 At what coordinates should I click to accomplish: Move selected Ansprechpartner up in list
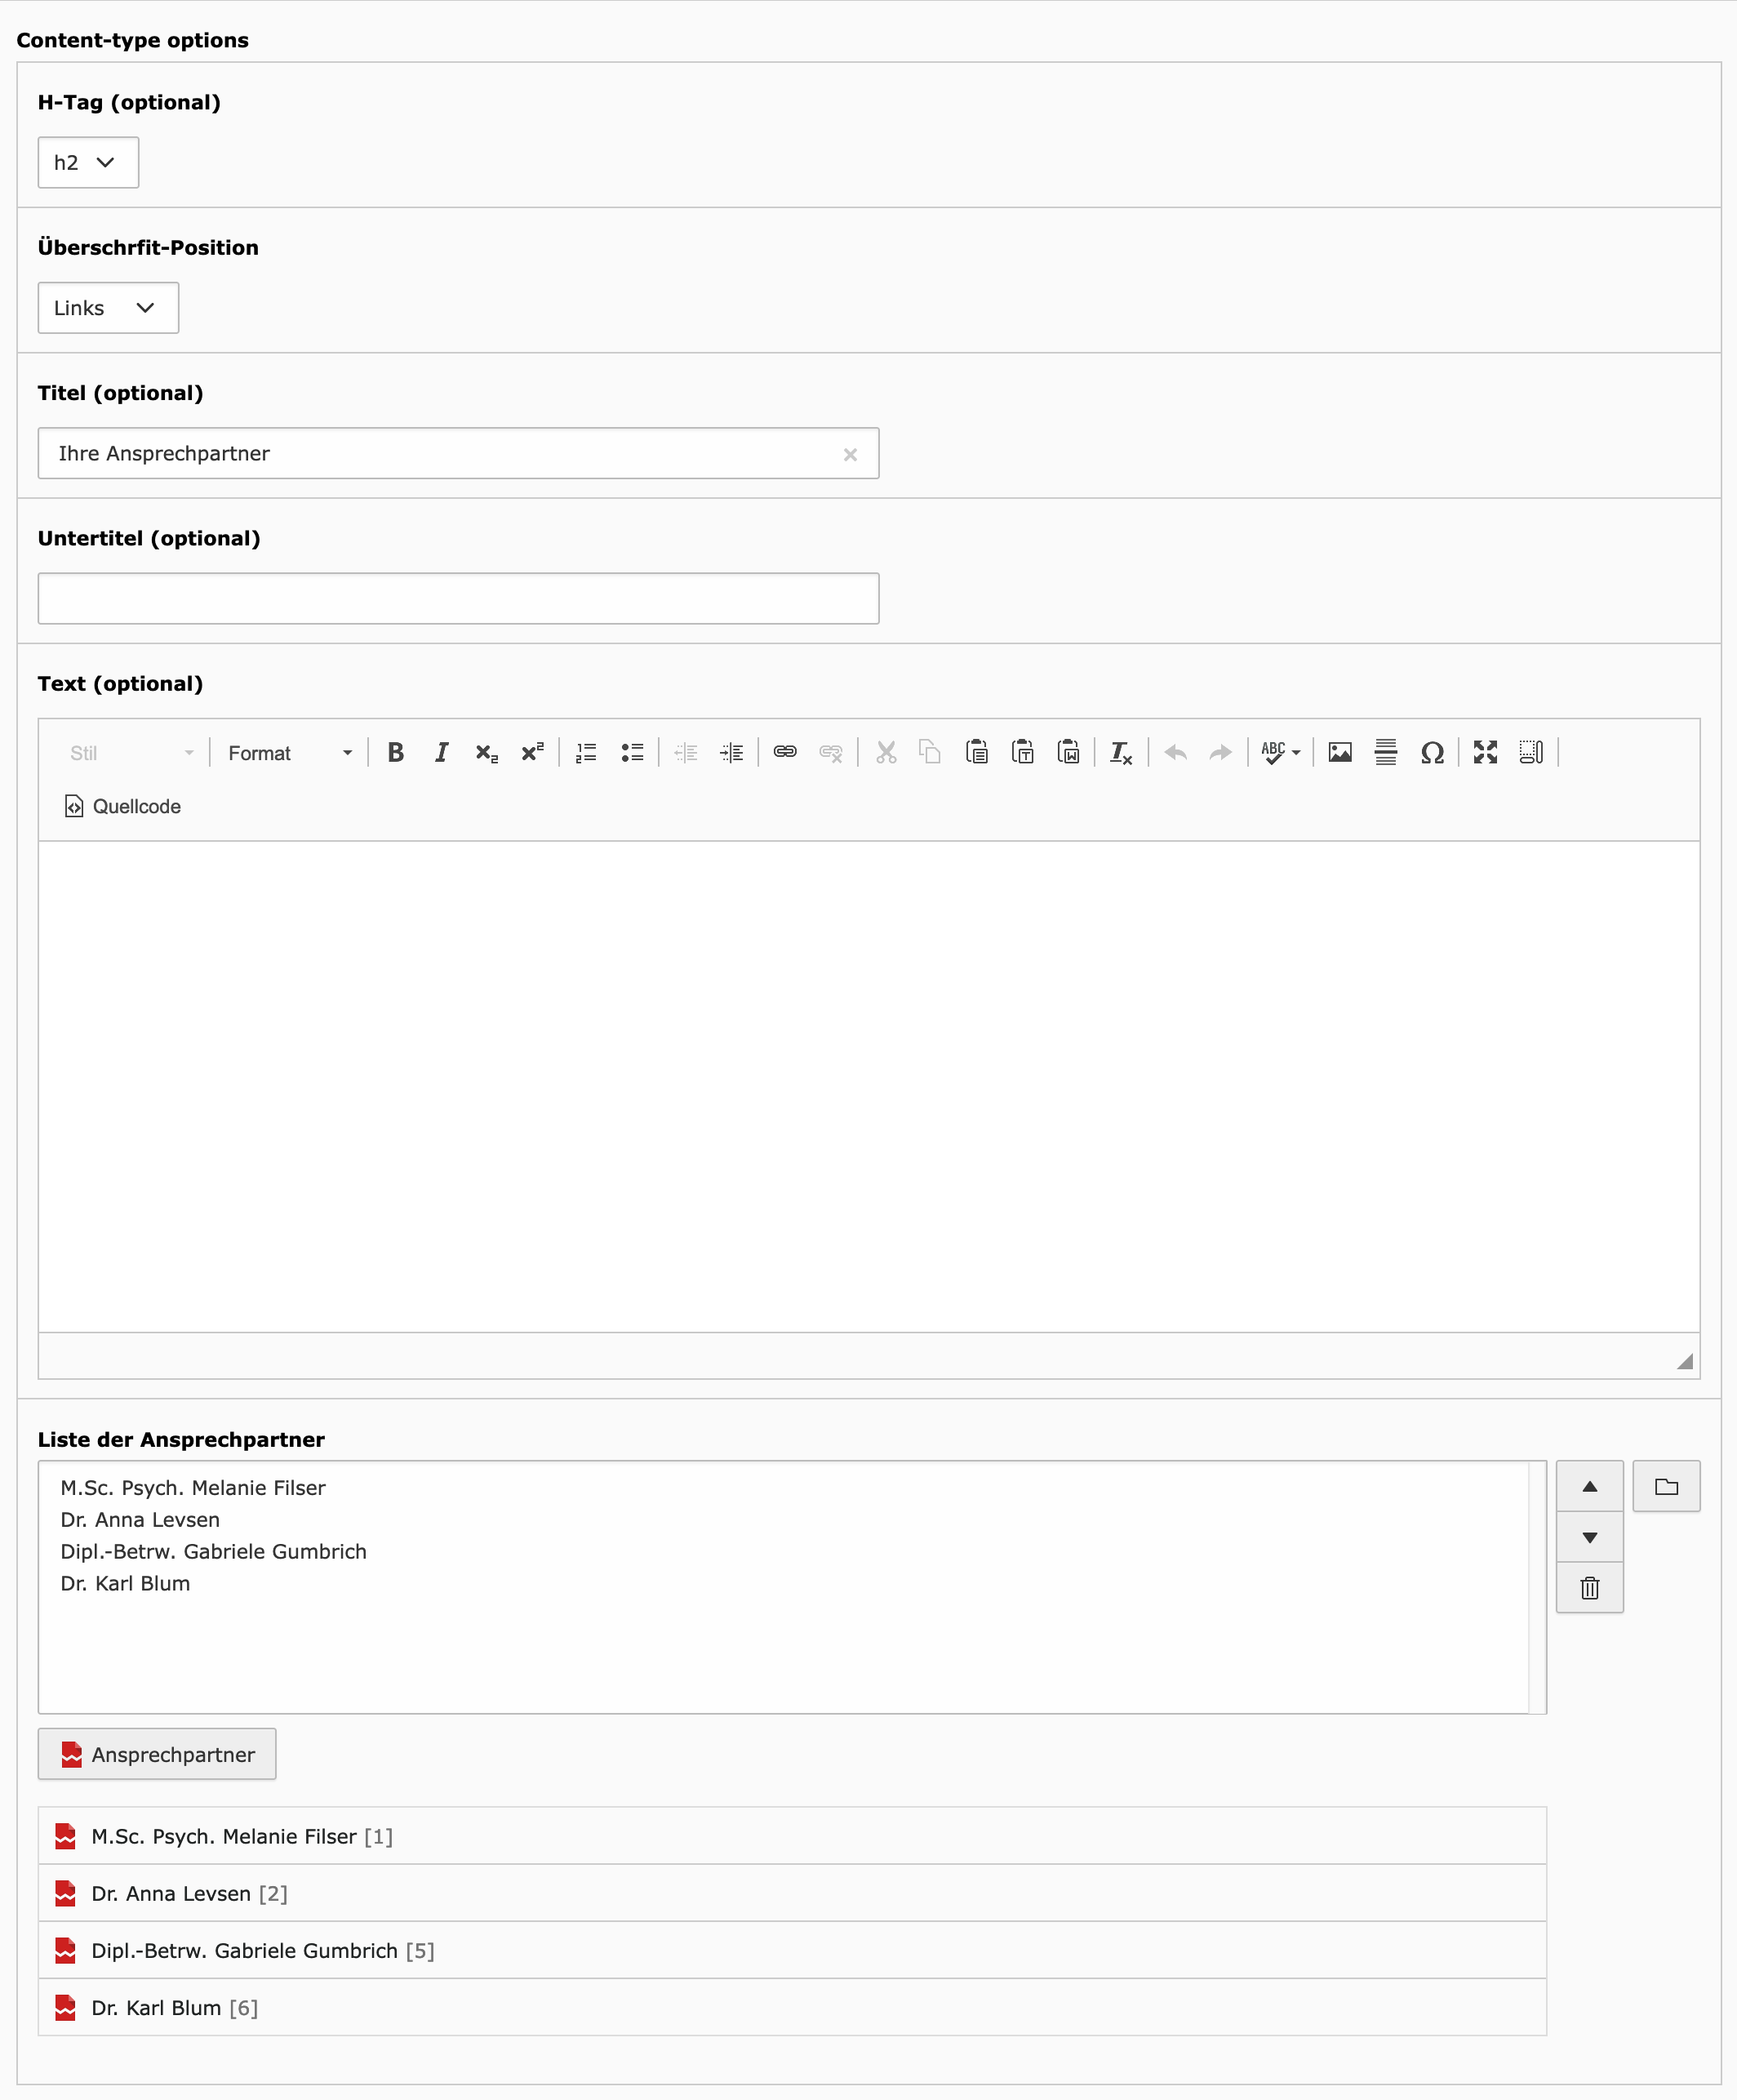[1589, 1487]
